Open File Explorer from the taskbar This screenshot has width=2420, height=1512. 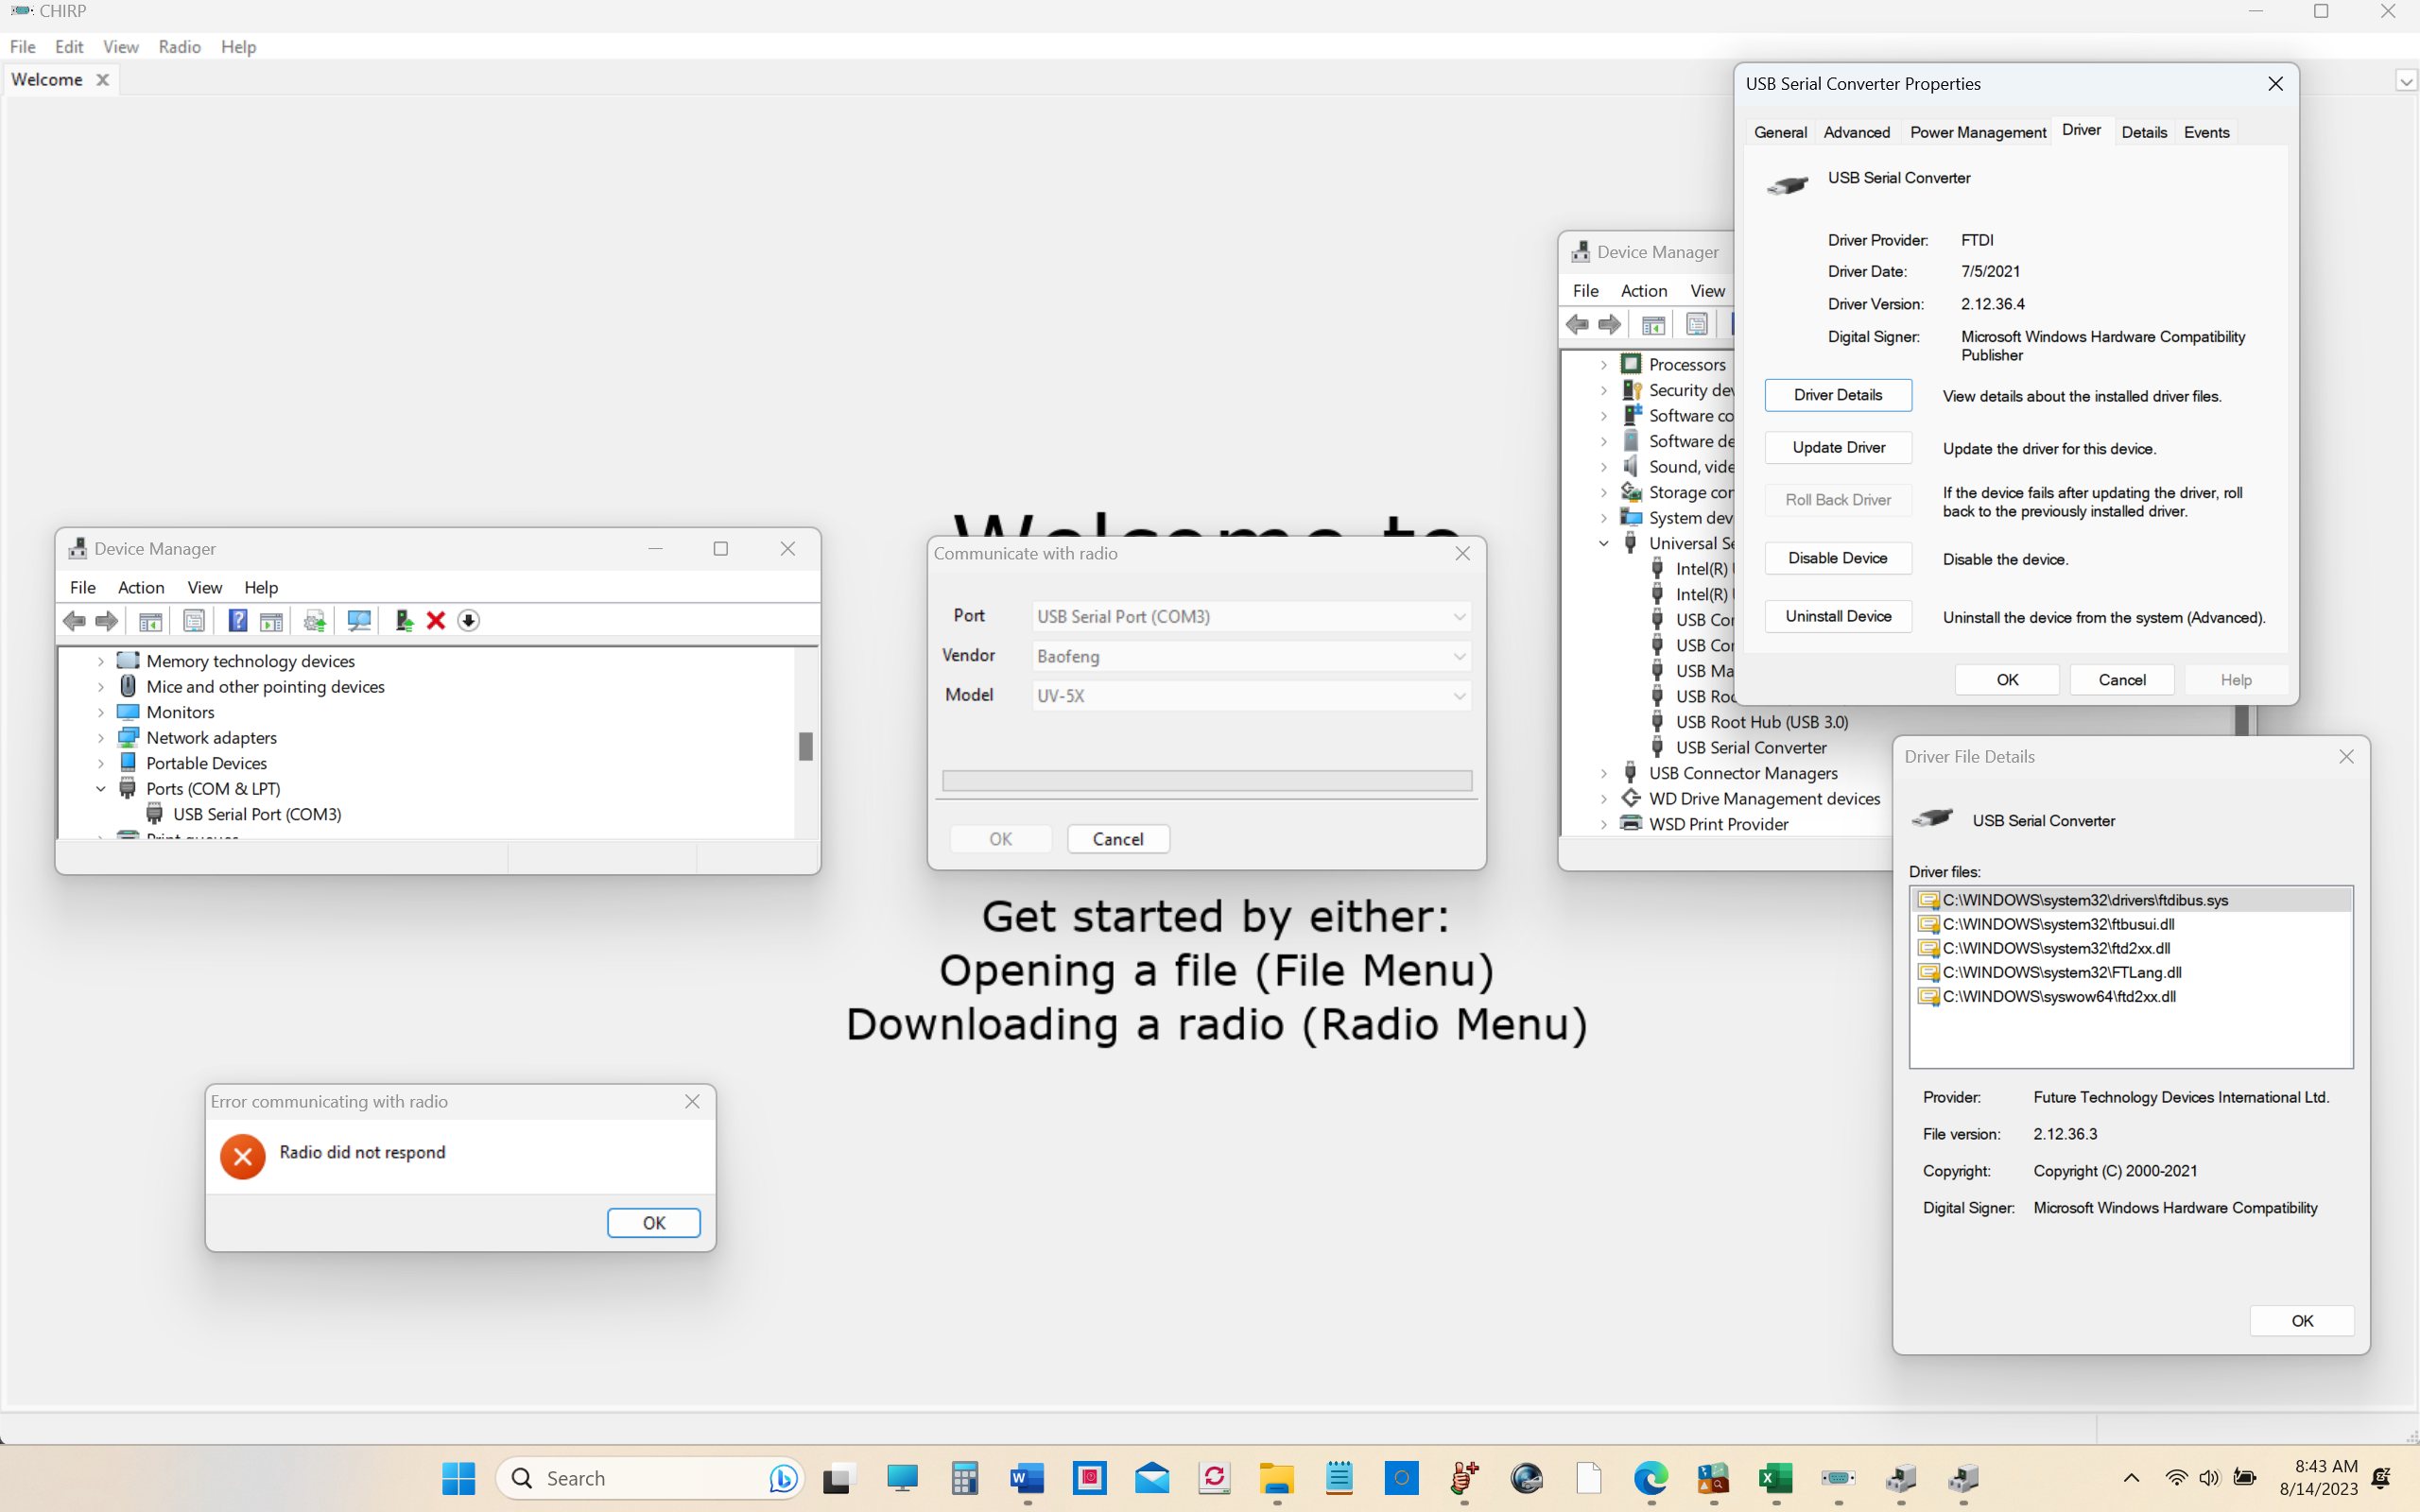coord(1276,1478)
